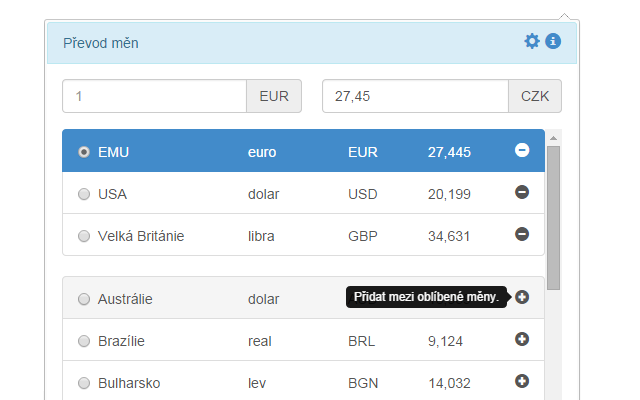Focus the EUR amount input field
The image size is (640, 400).
(x=155, y=96)
